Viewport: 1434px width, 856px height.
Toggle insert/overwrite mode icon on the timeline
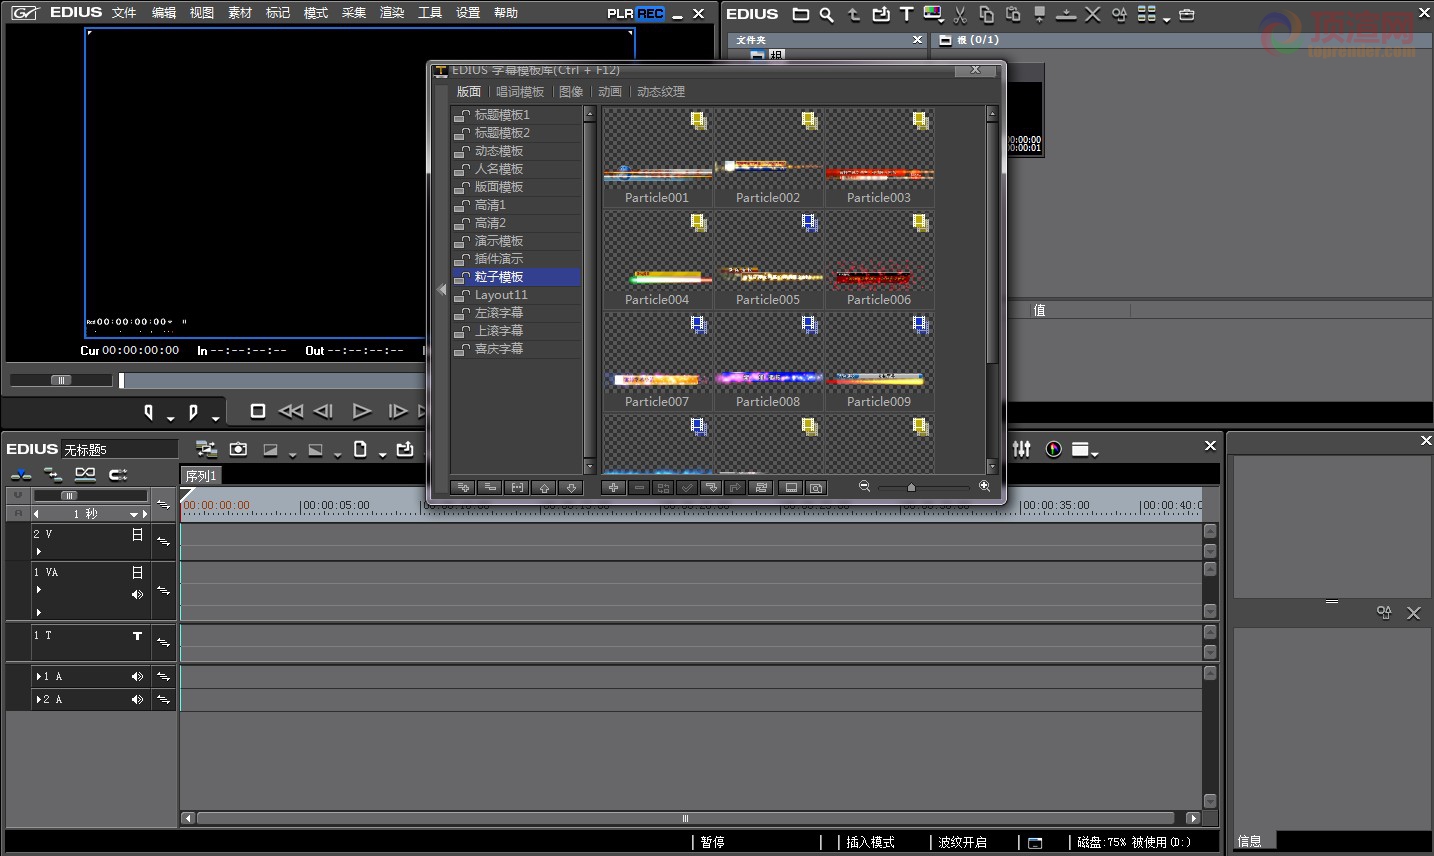coord(21,474)
